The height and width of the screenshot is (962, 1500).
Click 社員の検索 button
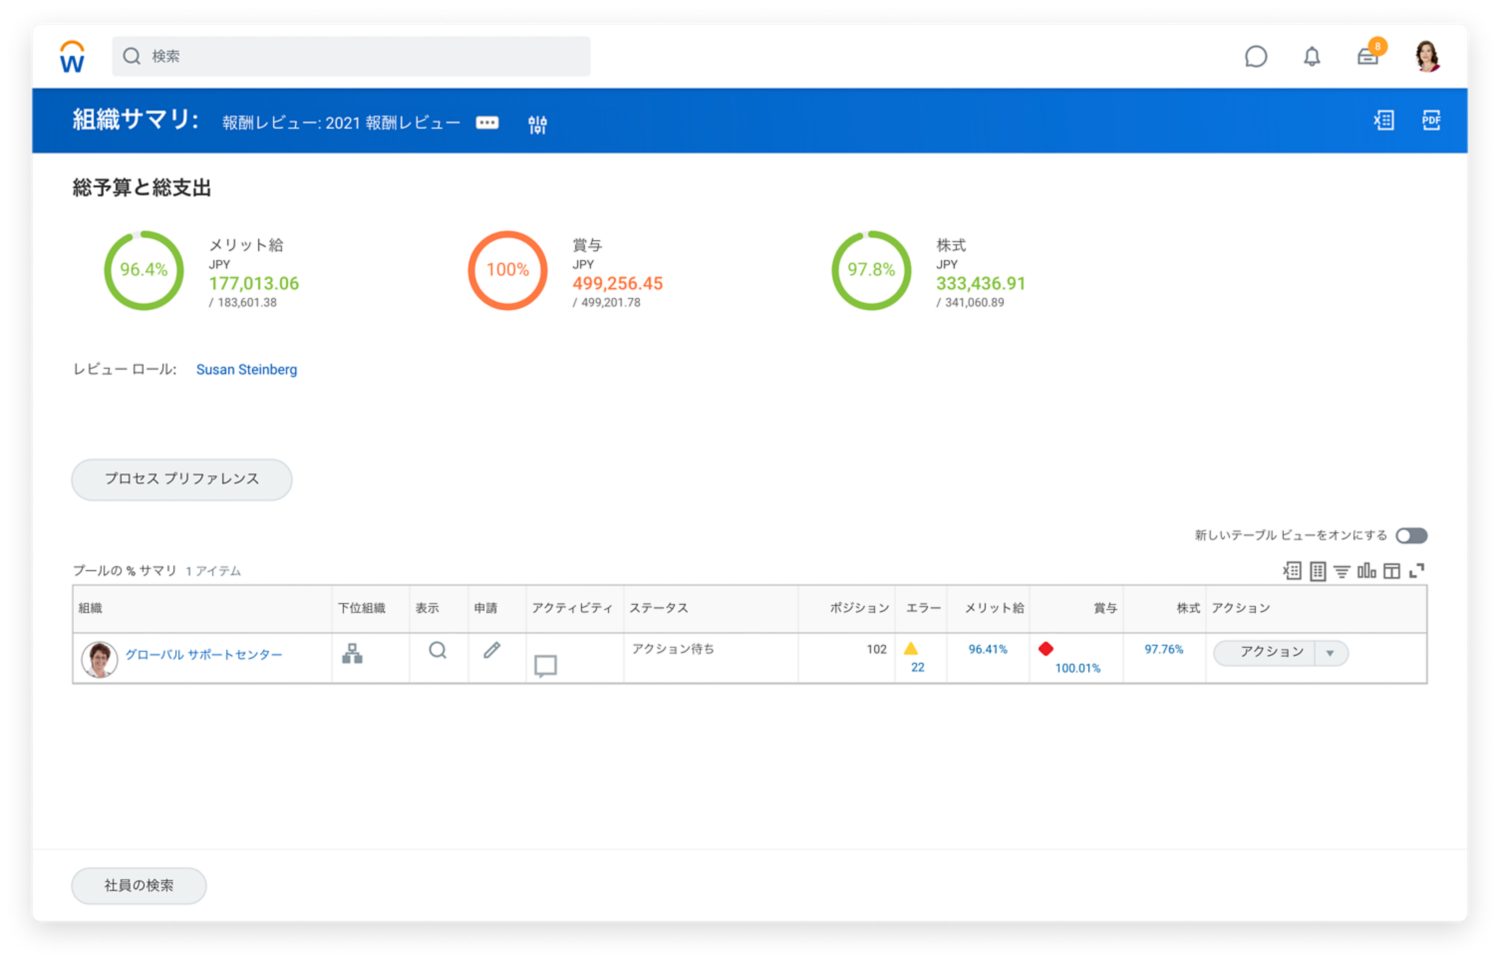click(x=139, y=885)
